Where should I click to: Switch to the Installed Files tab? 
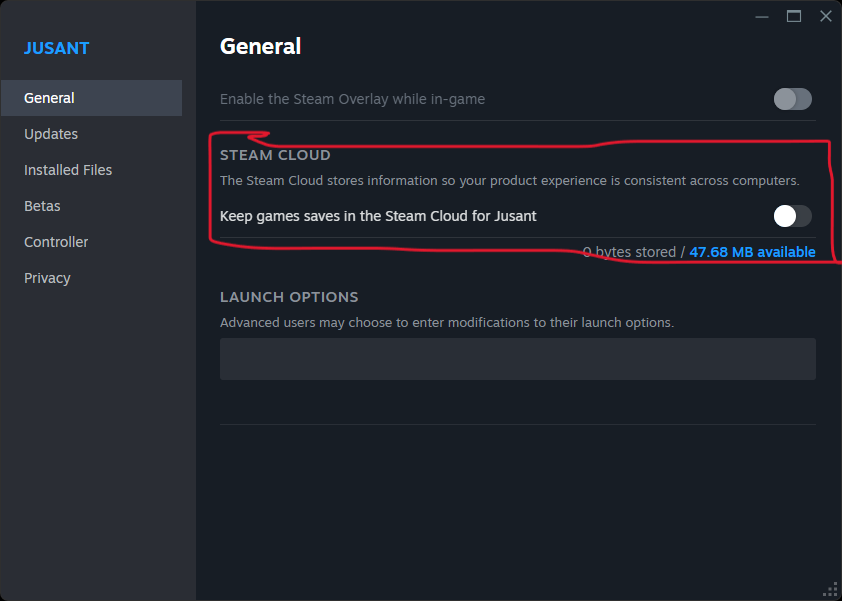click(x=68, y=170)
